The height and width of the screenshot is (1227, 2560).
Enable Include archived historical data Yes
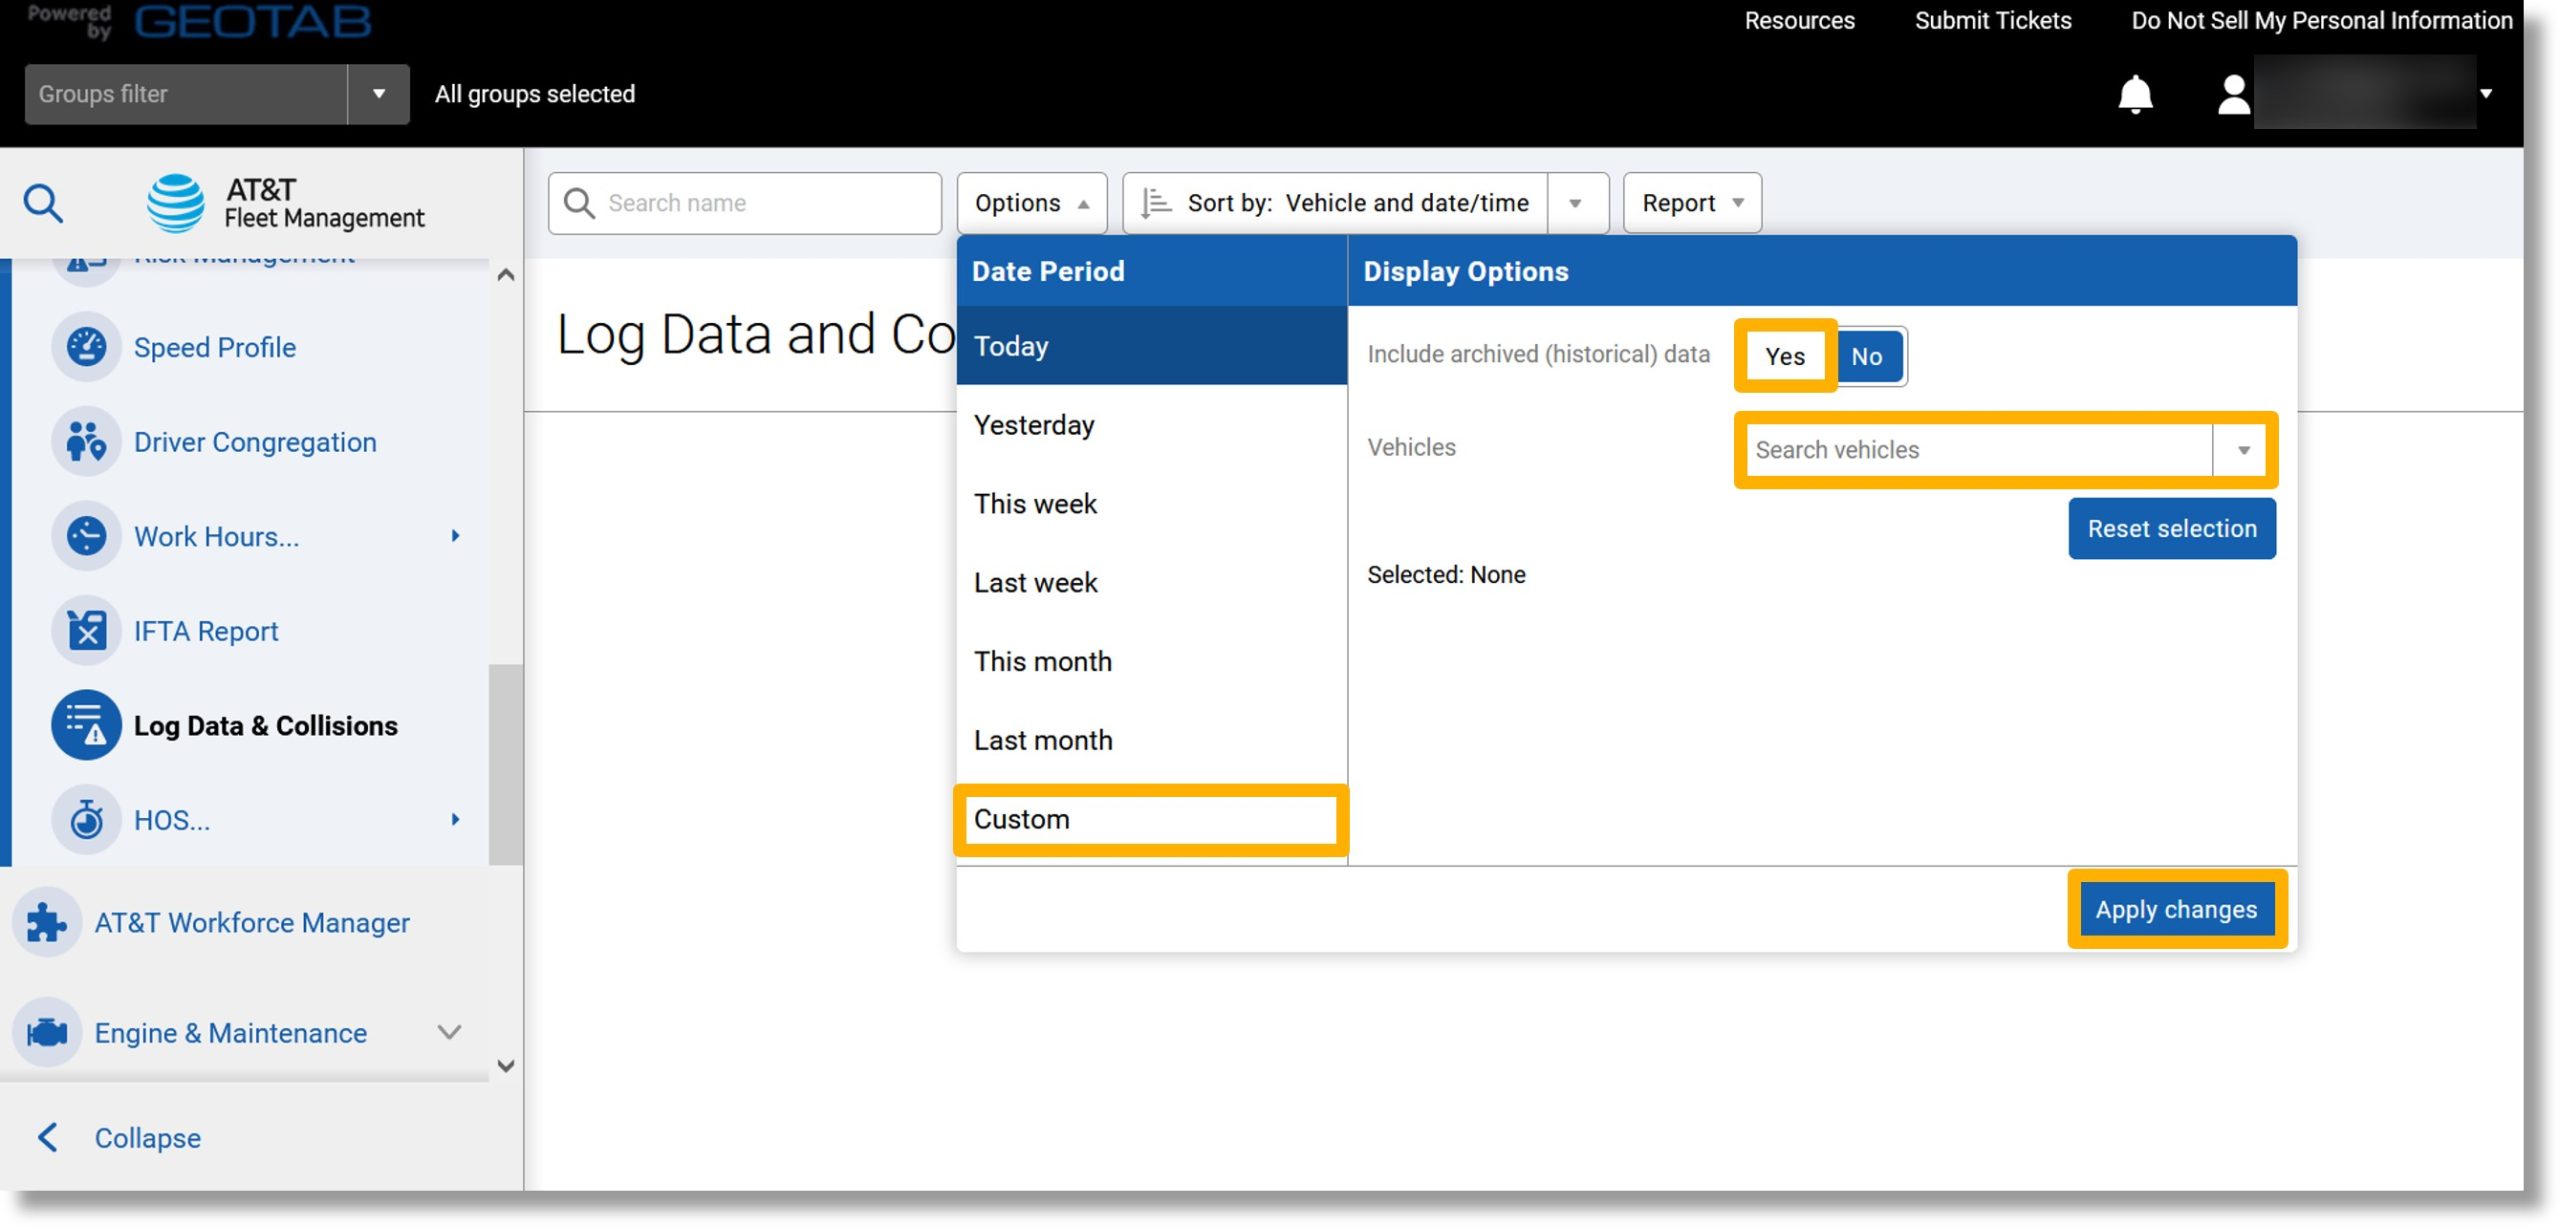coord(1784,356)
